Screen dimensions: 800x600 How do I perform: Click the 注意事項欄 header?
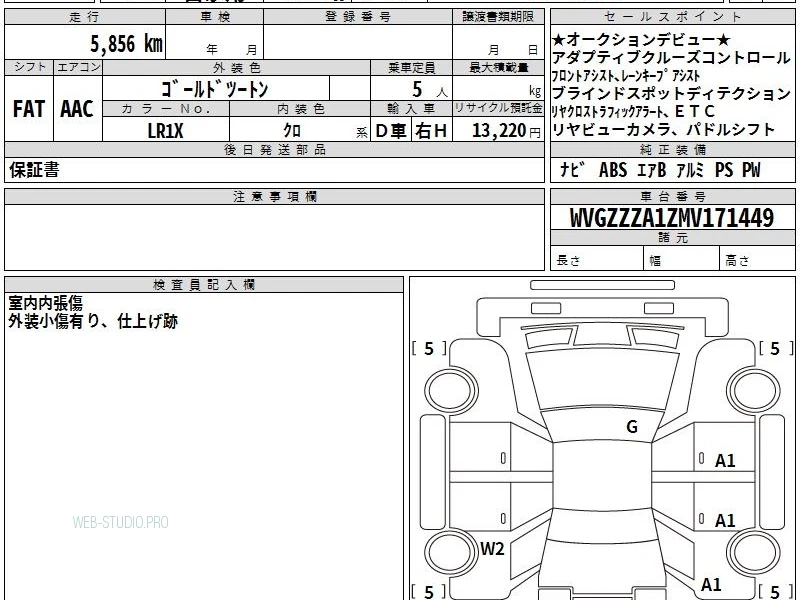point(274,196)
